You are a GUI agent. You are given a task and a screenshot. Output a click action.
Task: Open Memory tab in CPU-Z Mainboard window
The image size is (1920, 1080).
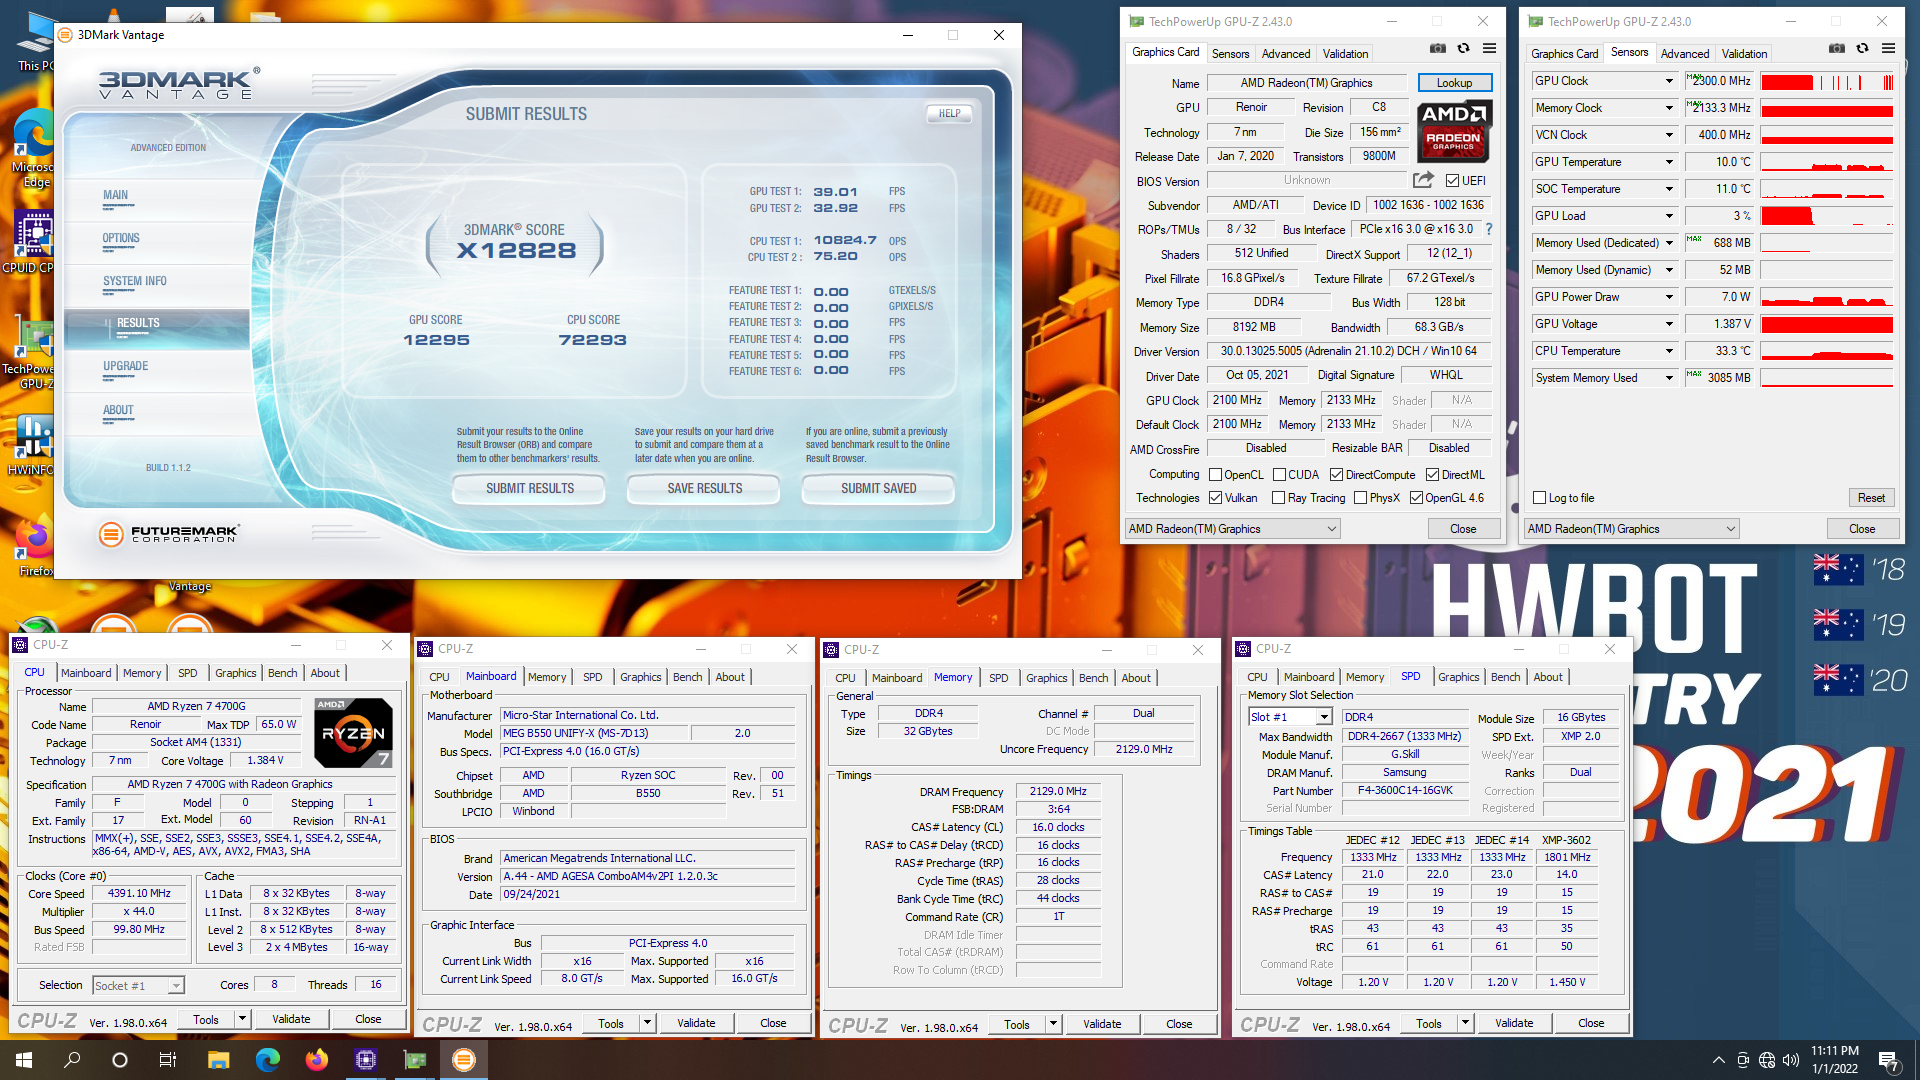point(547,677)
